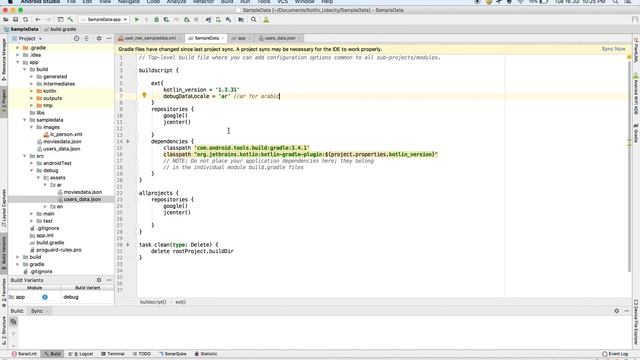Click the Synchronize refresh toolbar icon

(25, 19)
